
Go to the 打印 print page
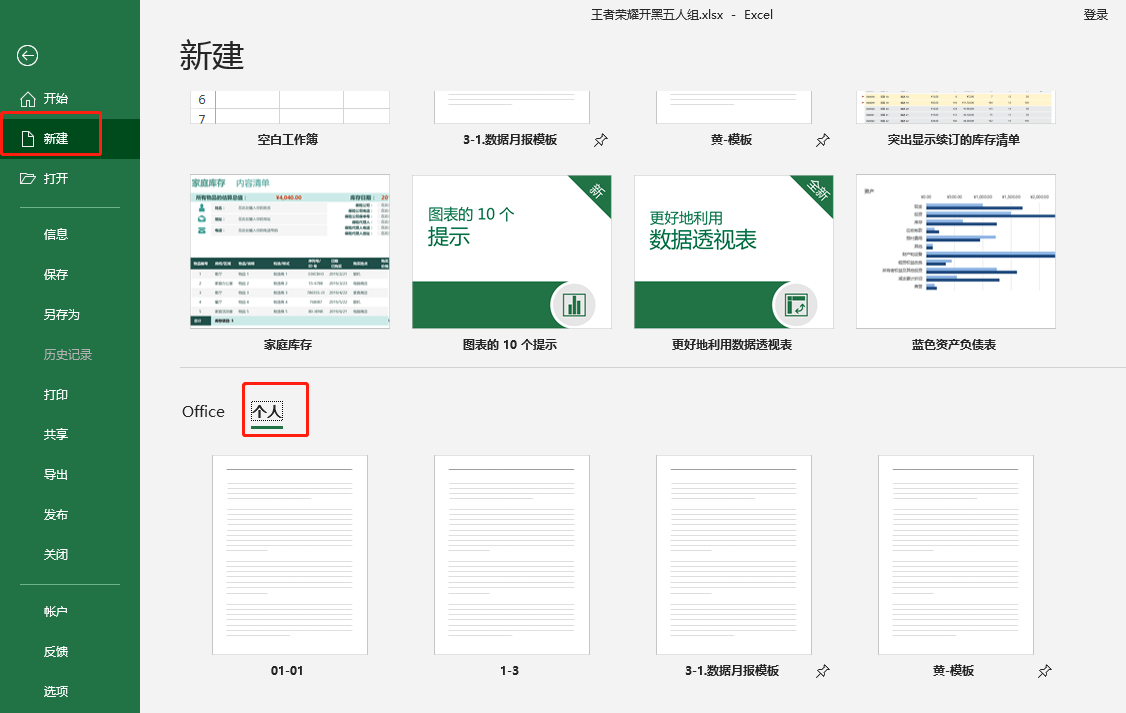(56, 394)
